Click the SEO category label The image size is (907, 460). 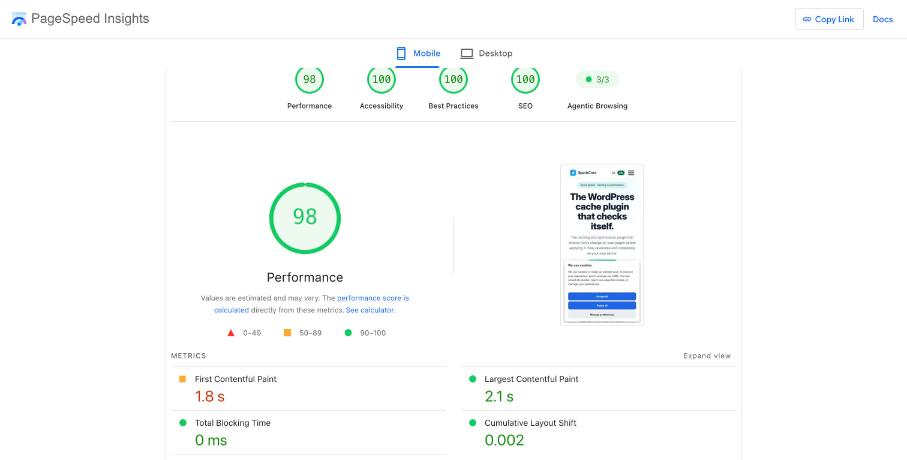[525, 106]
